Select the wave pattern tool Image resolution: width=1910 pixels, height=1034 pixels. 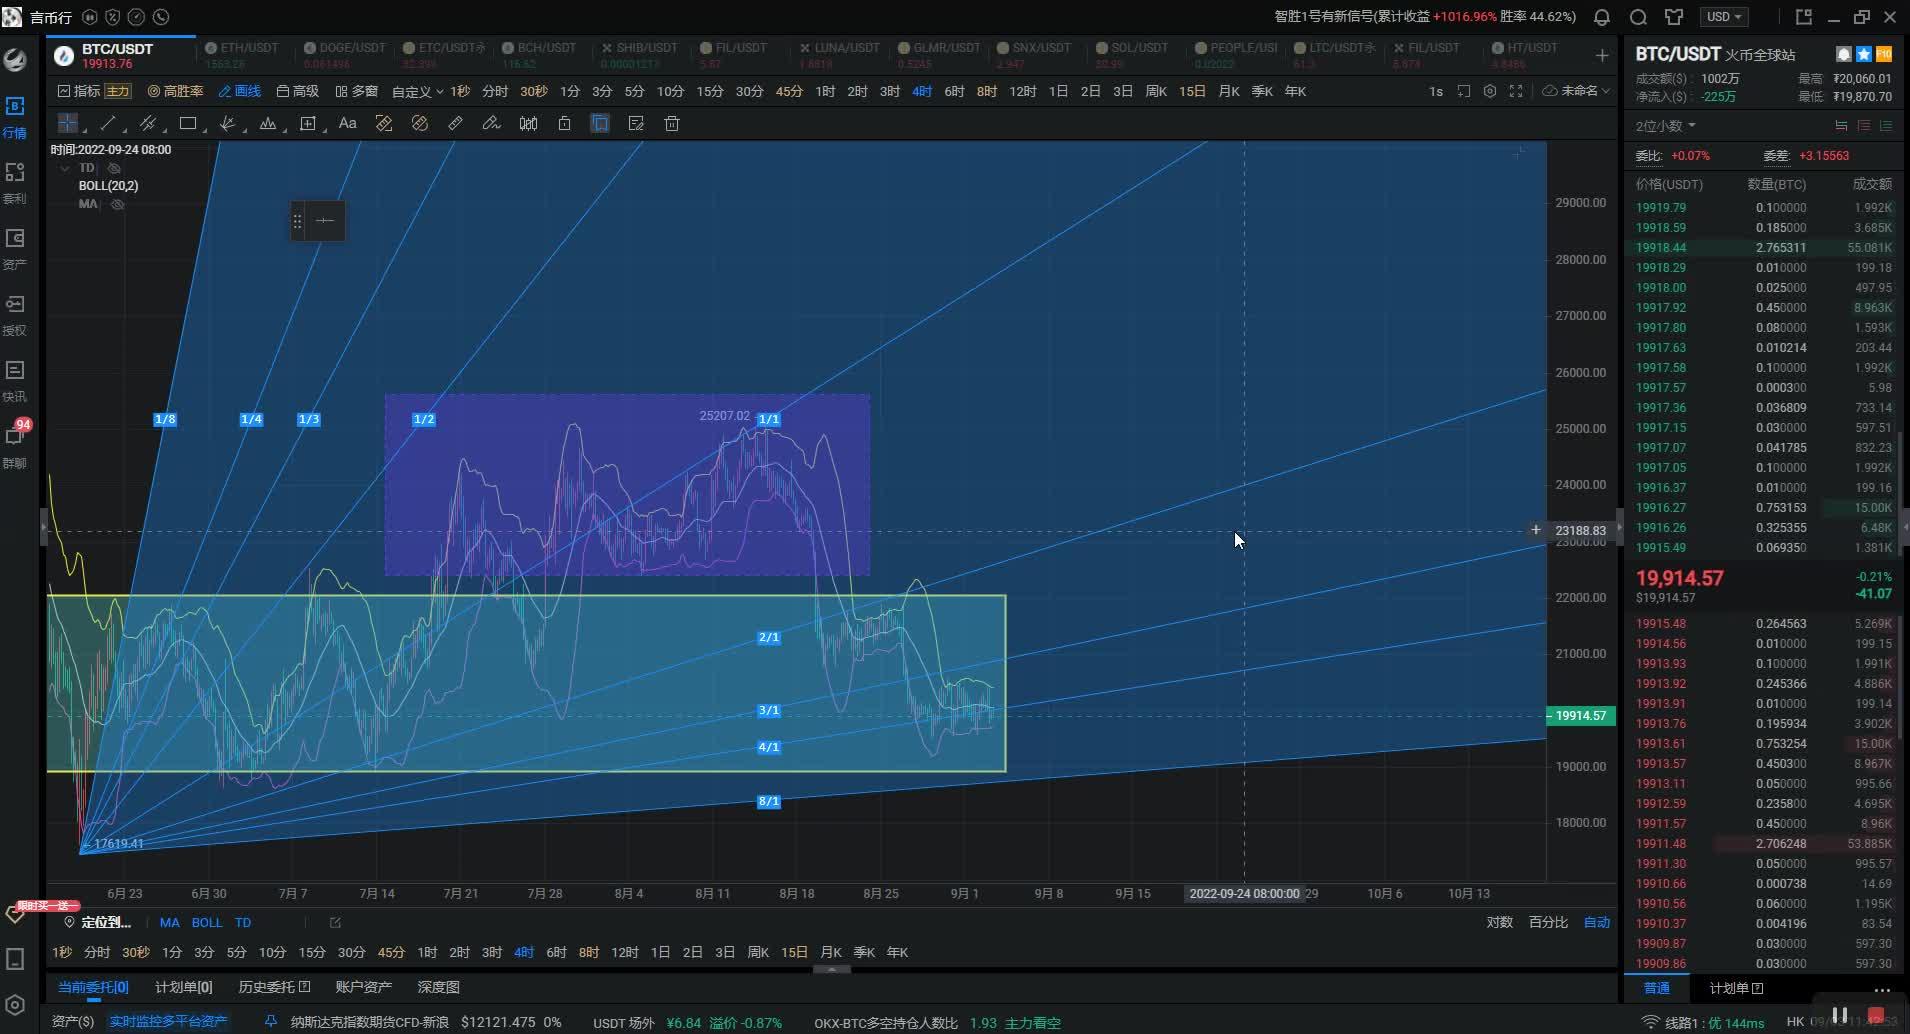click(267, 123)
